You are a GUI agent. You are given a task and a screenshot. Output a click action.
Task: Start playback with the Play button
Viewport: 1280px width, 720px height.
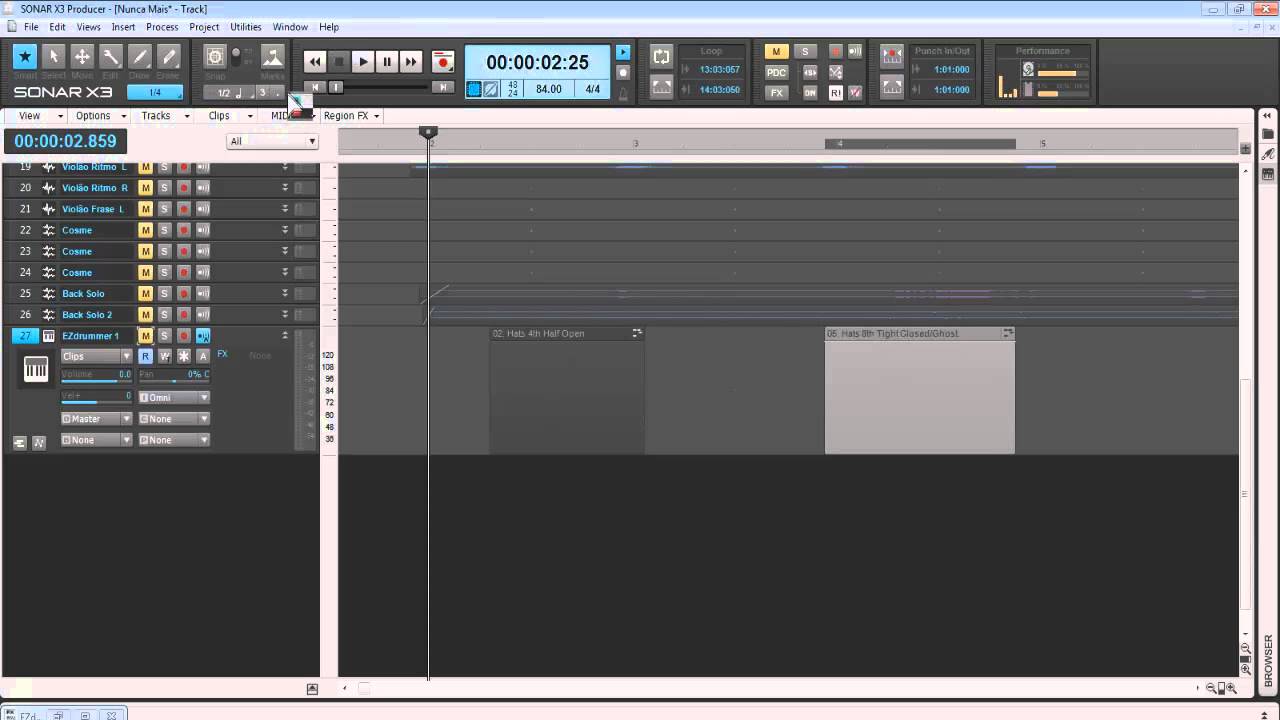point(363,62)
